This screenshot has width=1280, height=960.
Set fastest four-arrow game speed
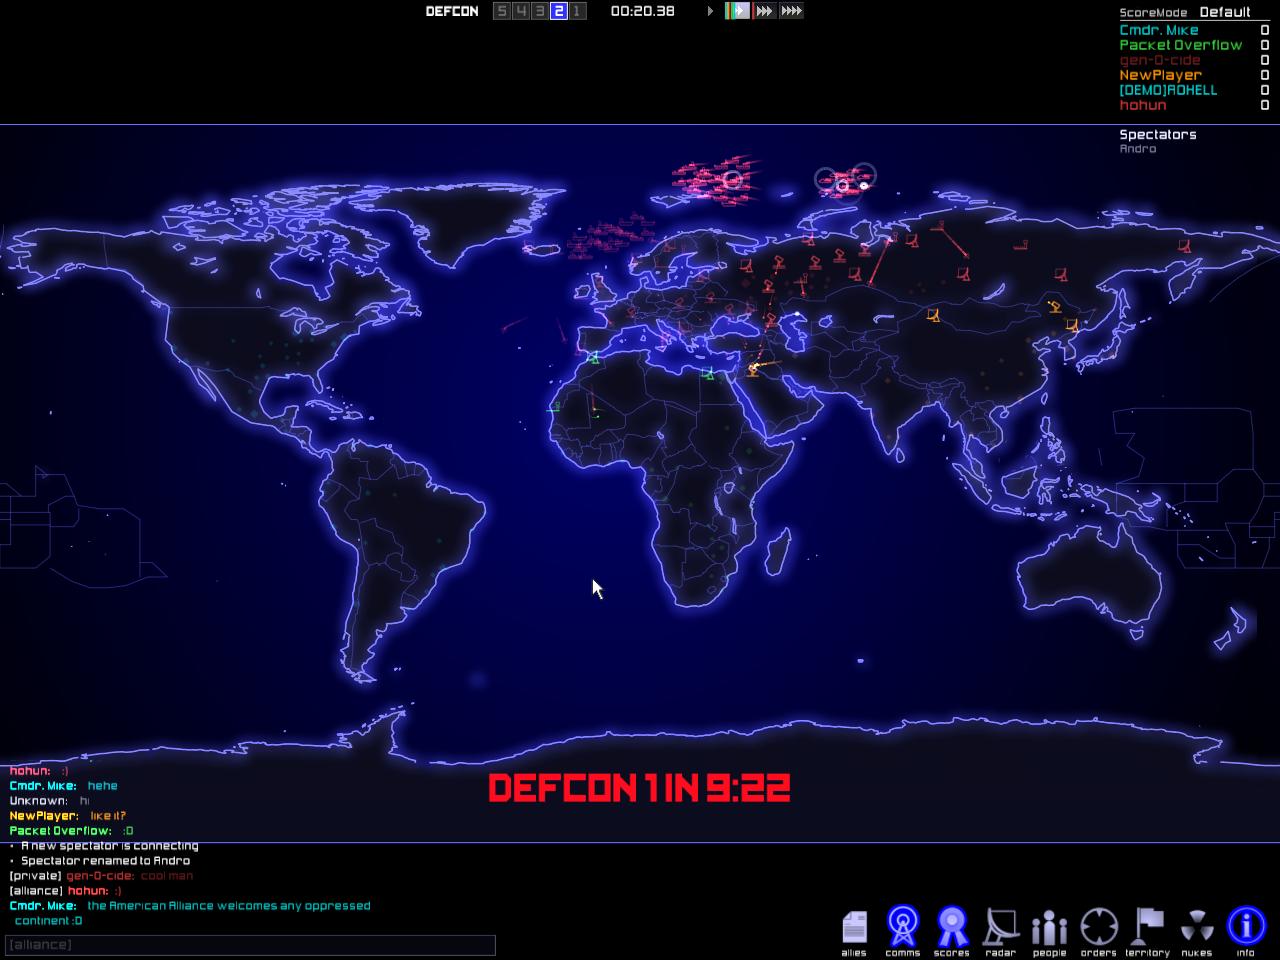[x=791, y=11]
